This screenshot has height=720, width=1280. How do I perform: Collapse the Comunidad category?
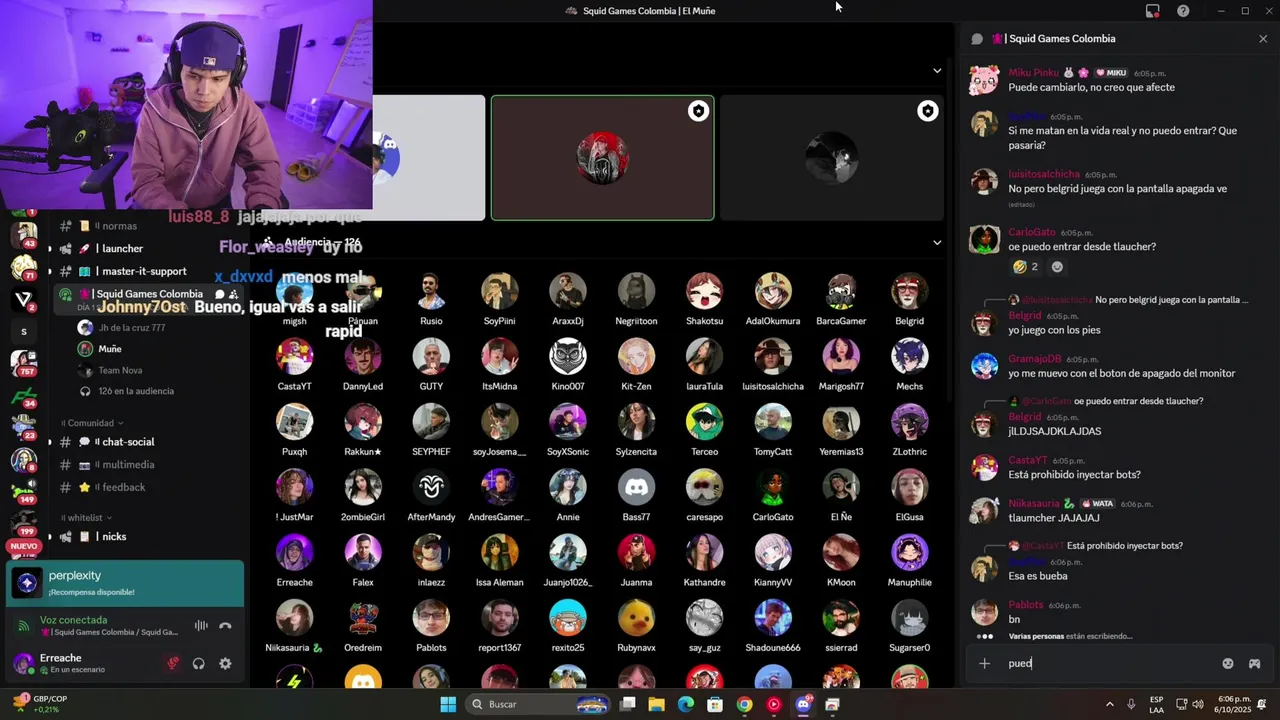point(92,423)
